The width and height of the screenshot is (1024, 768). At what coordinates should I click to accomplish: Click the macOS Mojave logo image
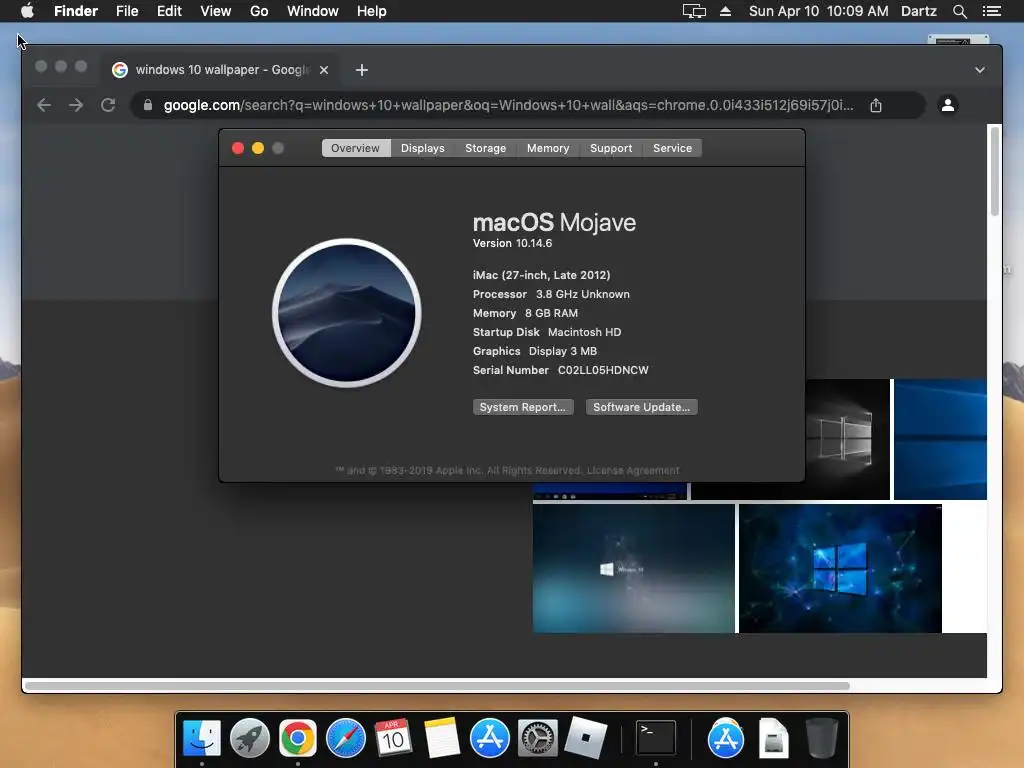[x=347, y=313]
